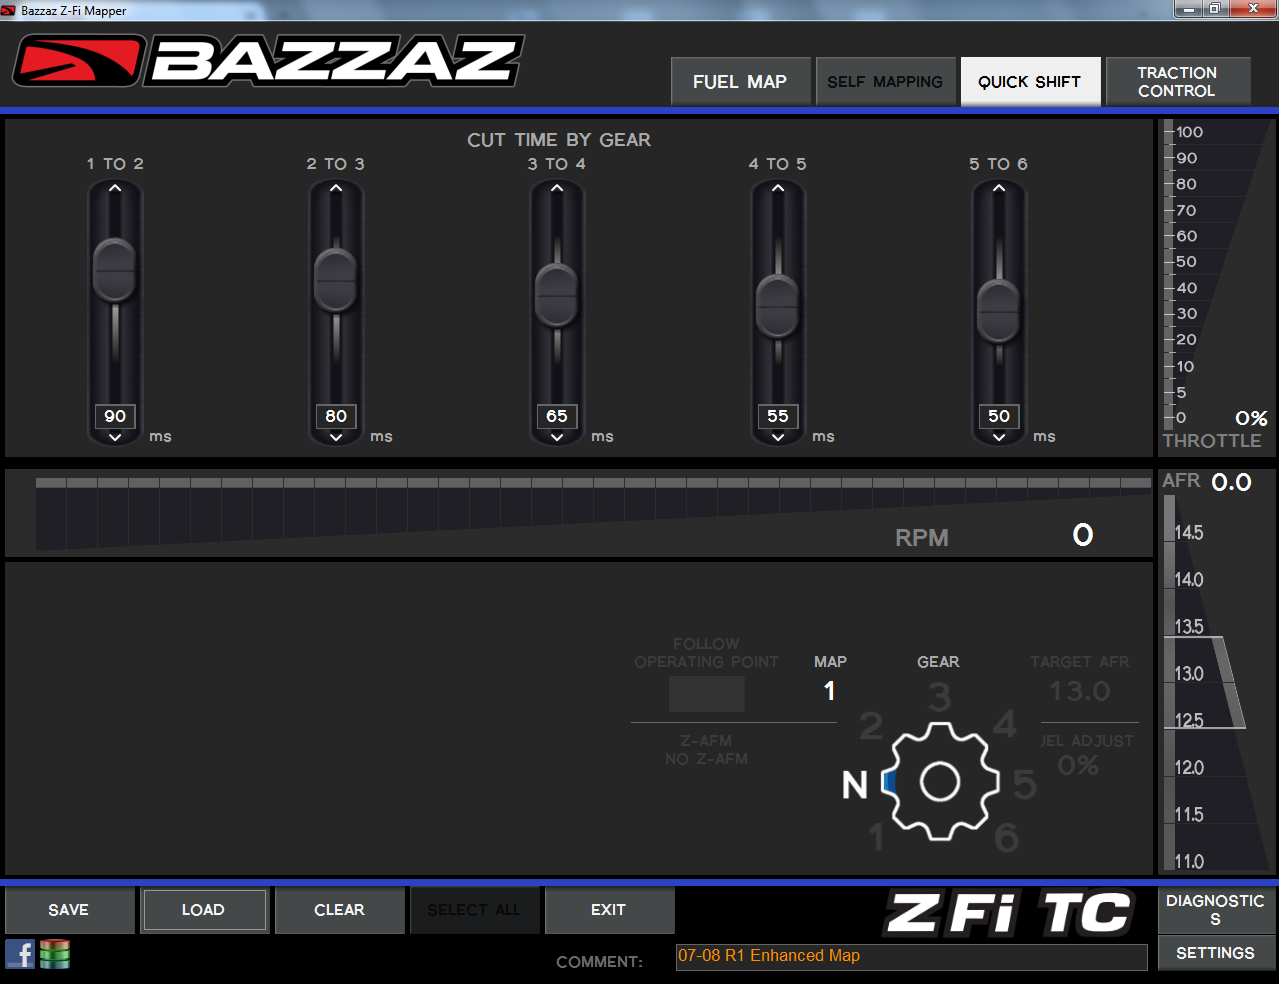The height and width of the screenshot is (984, 1279).
Task: Click the gear-shaped gear indicator icon
Action: pos(940,782)
